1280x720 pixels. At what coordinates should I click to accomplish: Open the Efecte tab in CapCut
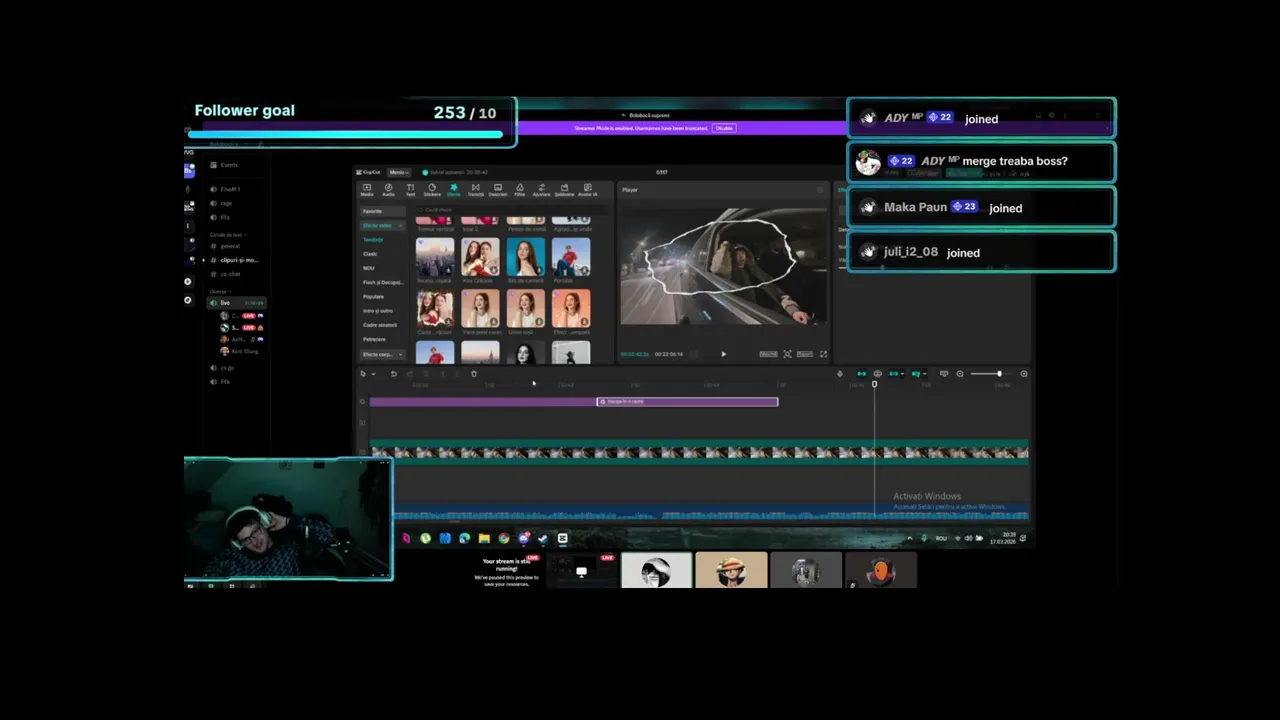point(454,189)
